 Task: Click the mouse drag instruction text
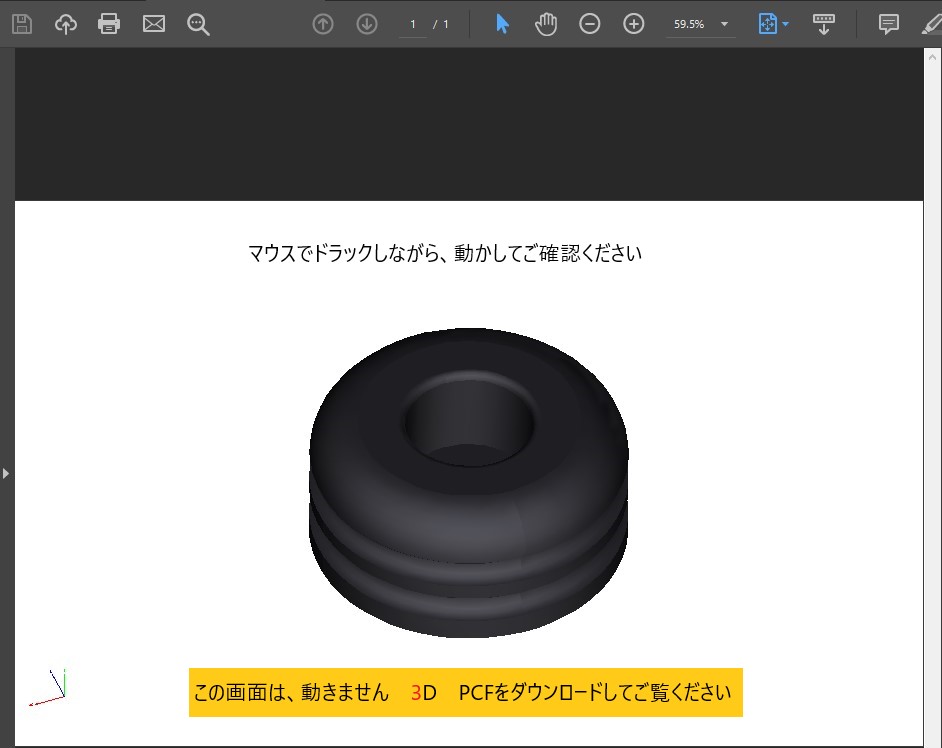pos(445,253)
